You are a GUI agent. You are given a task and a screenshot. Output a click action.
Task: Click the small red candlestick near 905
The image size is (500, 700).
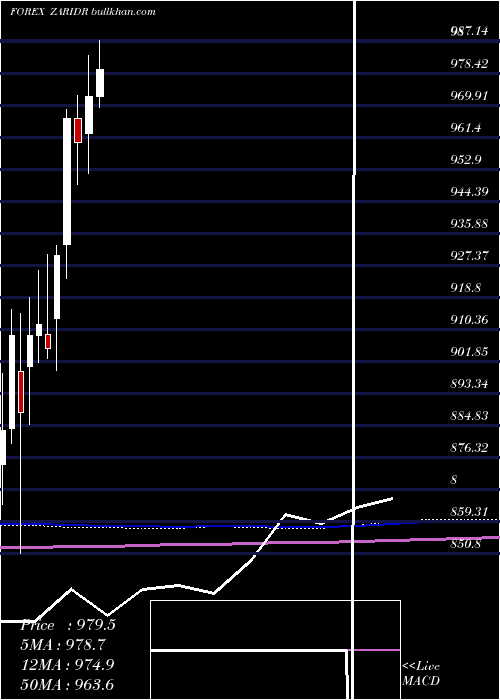coord(48,342)
